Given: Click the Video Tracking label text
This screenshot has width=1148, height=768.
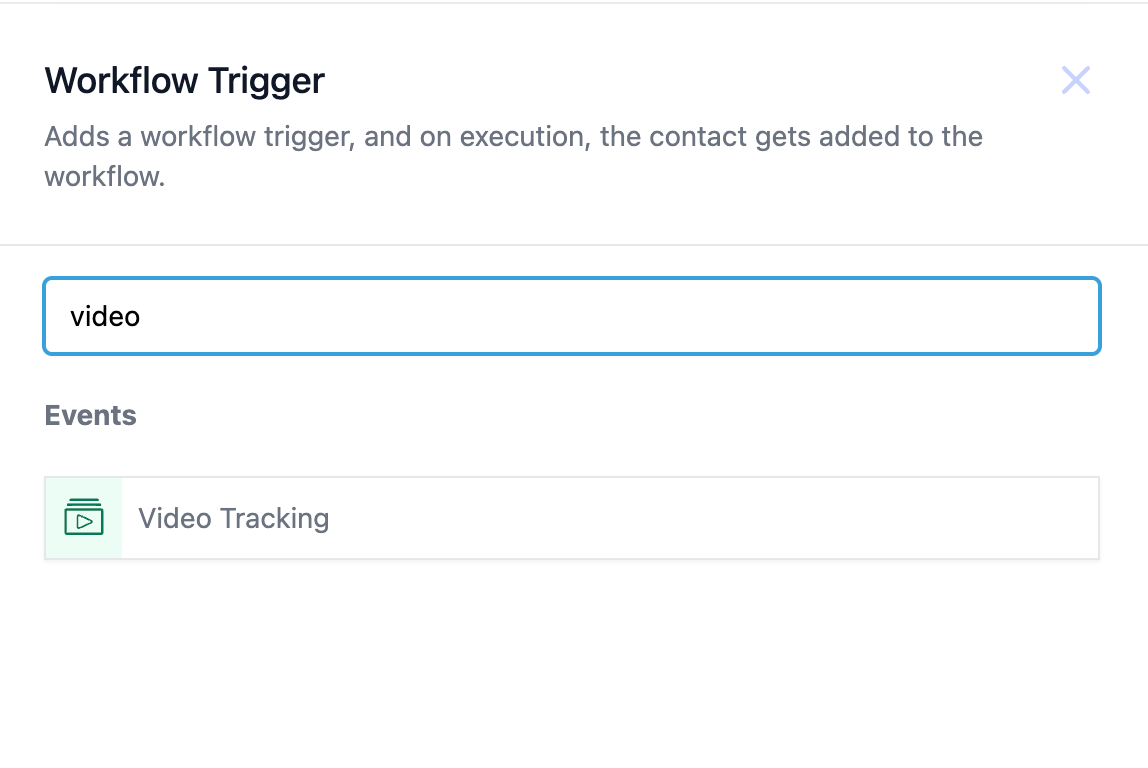Looking at the screenshot, I should coord(233,518).
